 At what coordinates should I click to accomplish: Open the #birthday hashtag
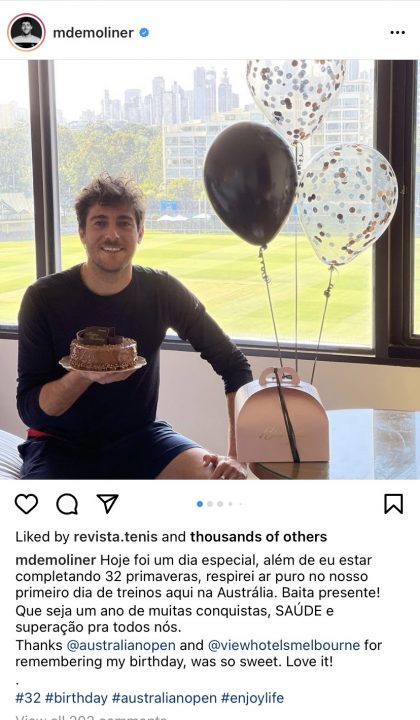[x=76, y=698]
